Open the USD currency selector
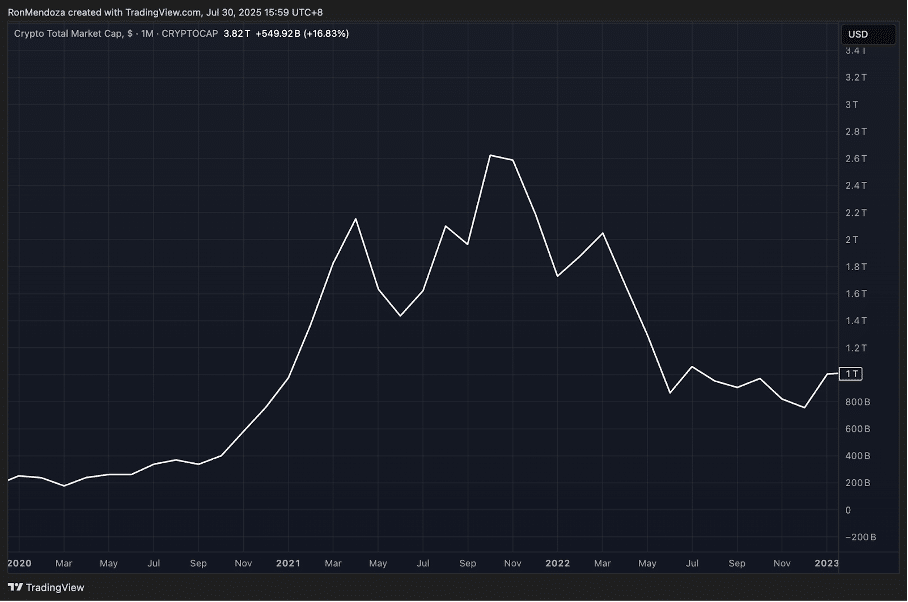 tap(857, 34)
